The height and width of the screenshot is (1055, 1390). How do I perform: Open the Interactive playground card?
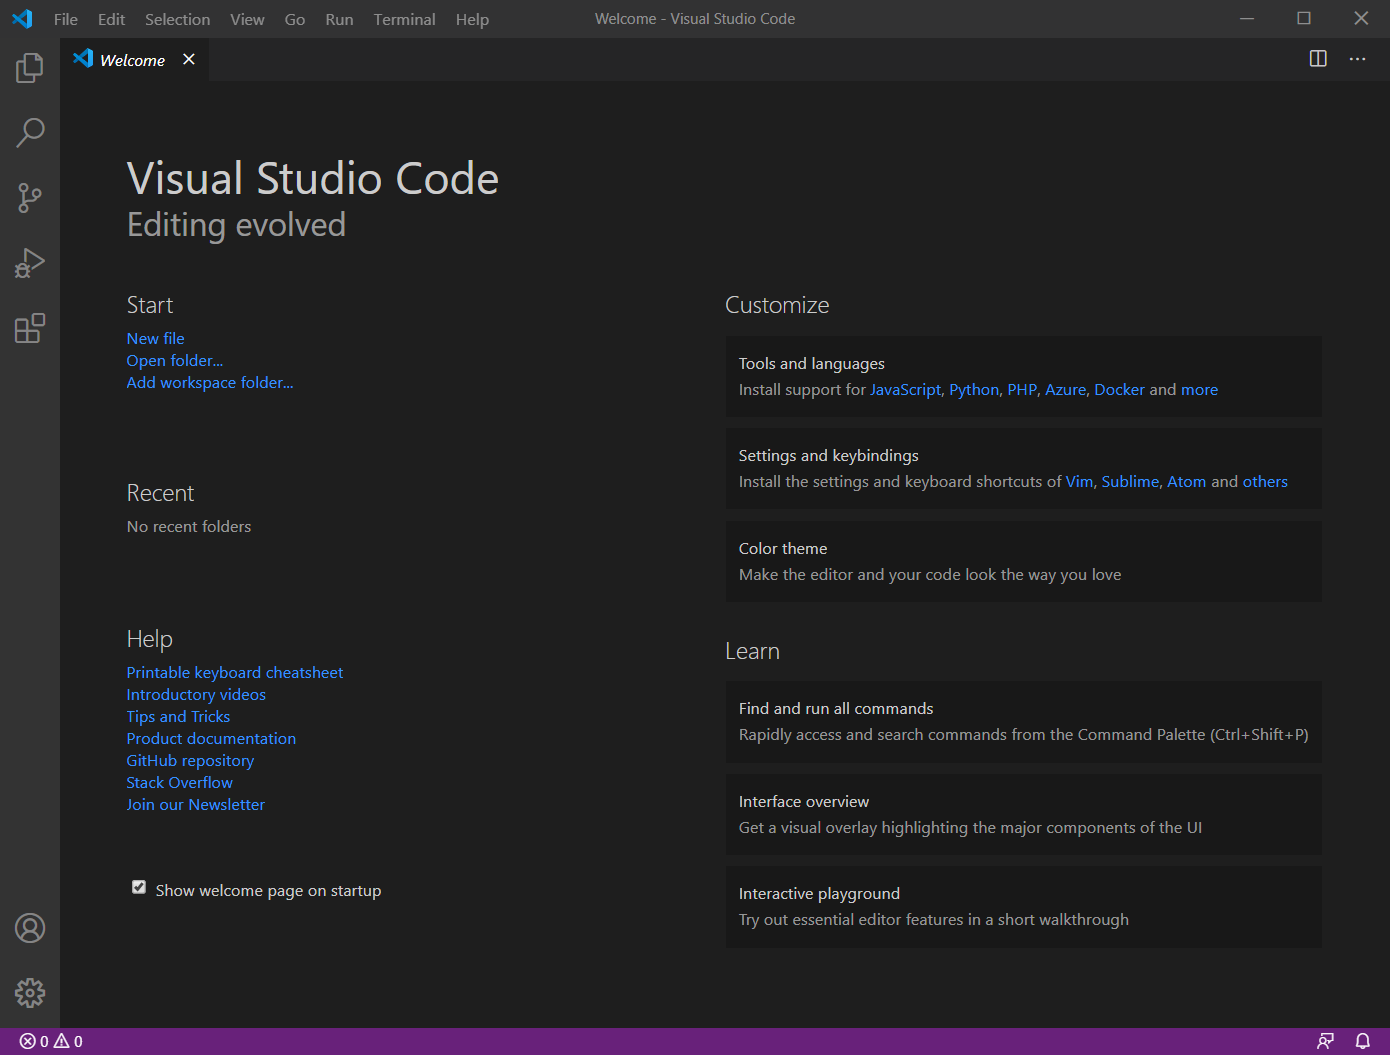point(1024,907)
